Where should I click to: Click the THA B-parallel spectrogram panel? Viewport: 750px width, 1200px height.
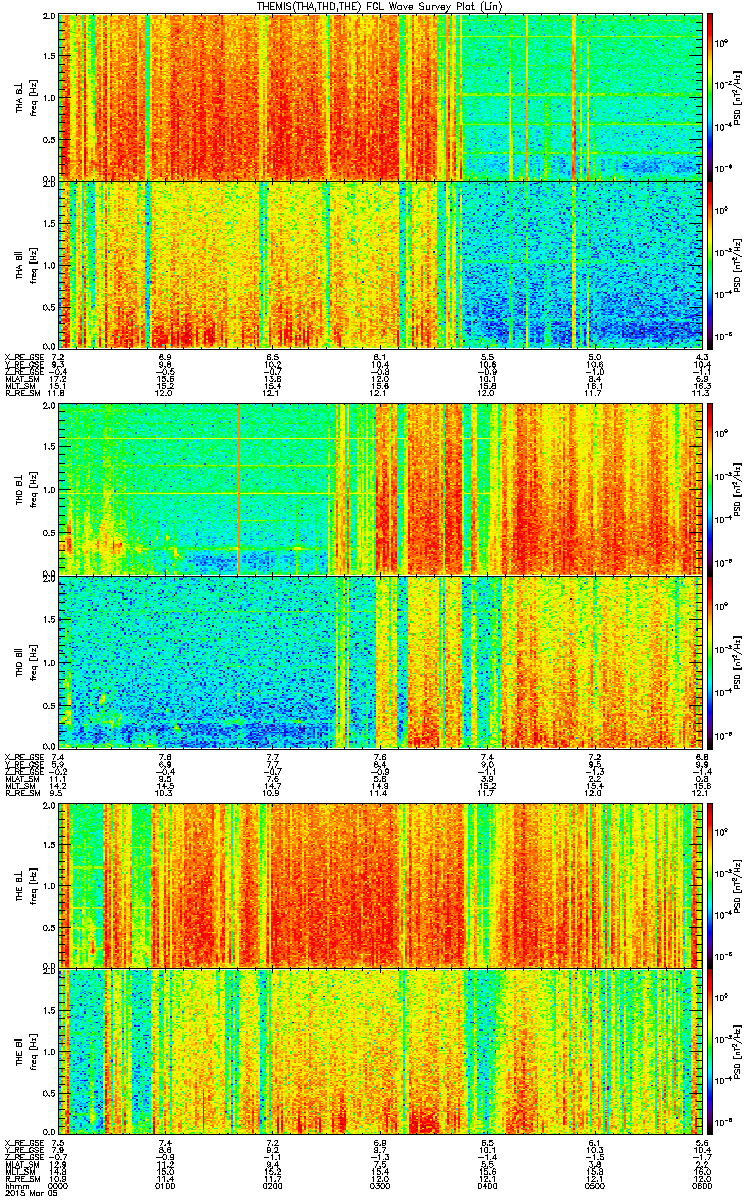click(x=380, y=265)
